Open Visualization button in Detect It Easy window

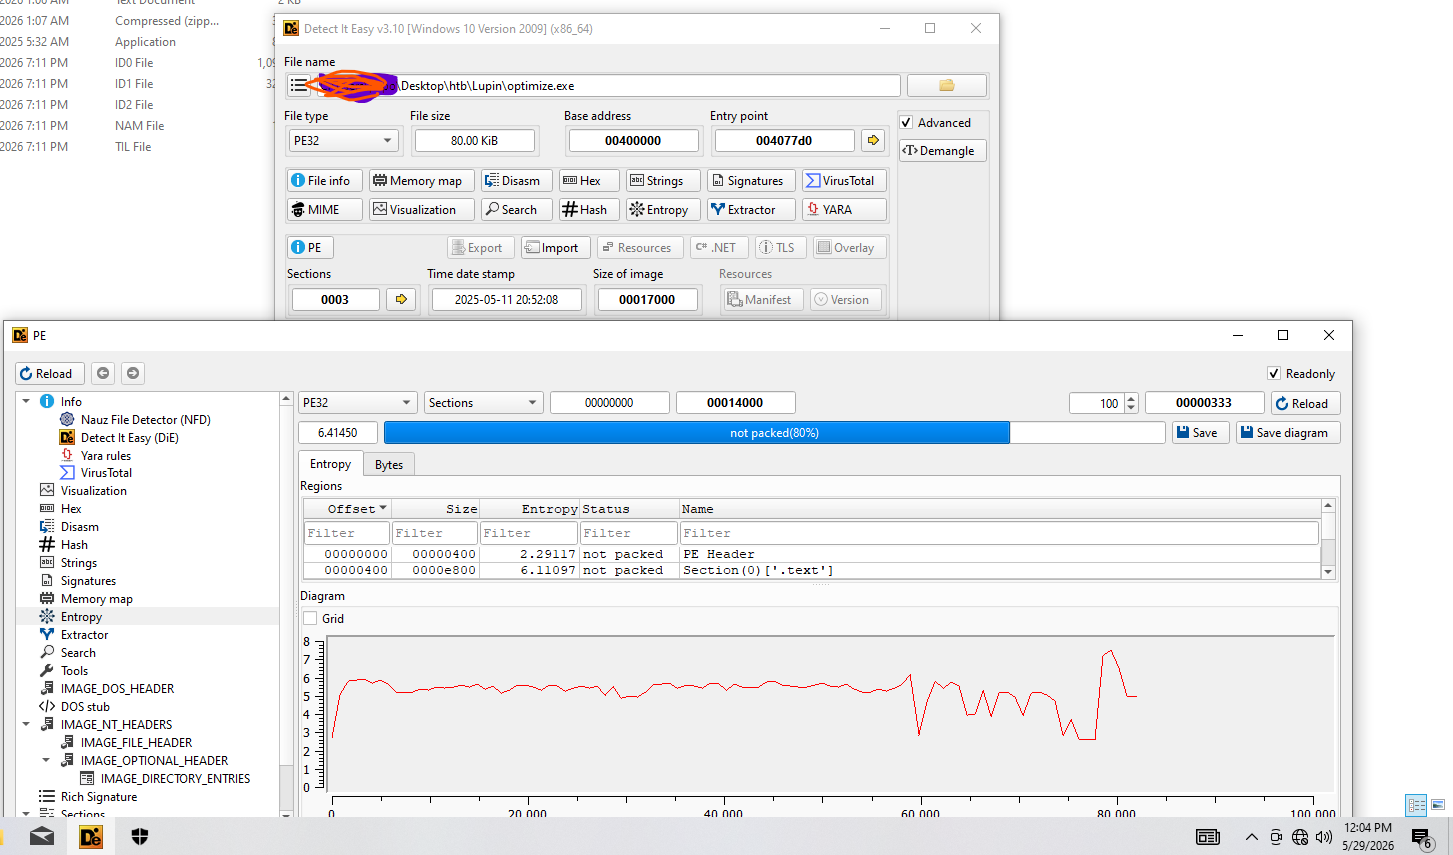(x=421, y=210)
